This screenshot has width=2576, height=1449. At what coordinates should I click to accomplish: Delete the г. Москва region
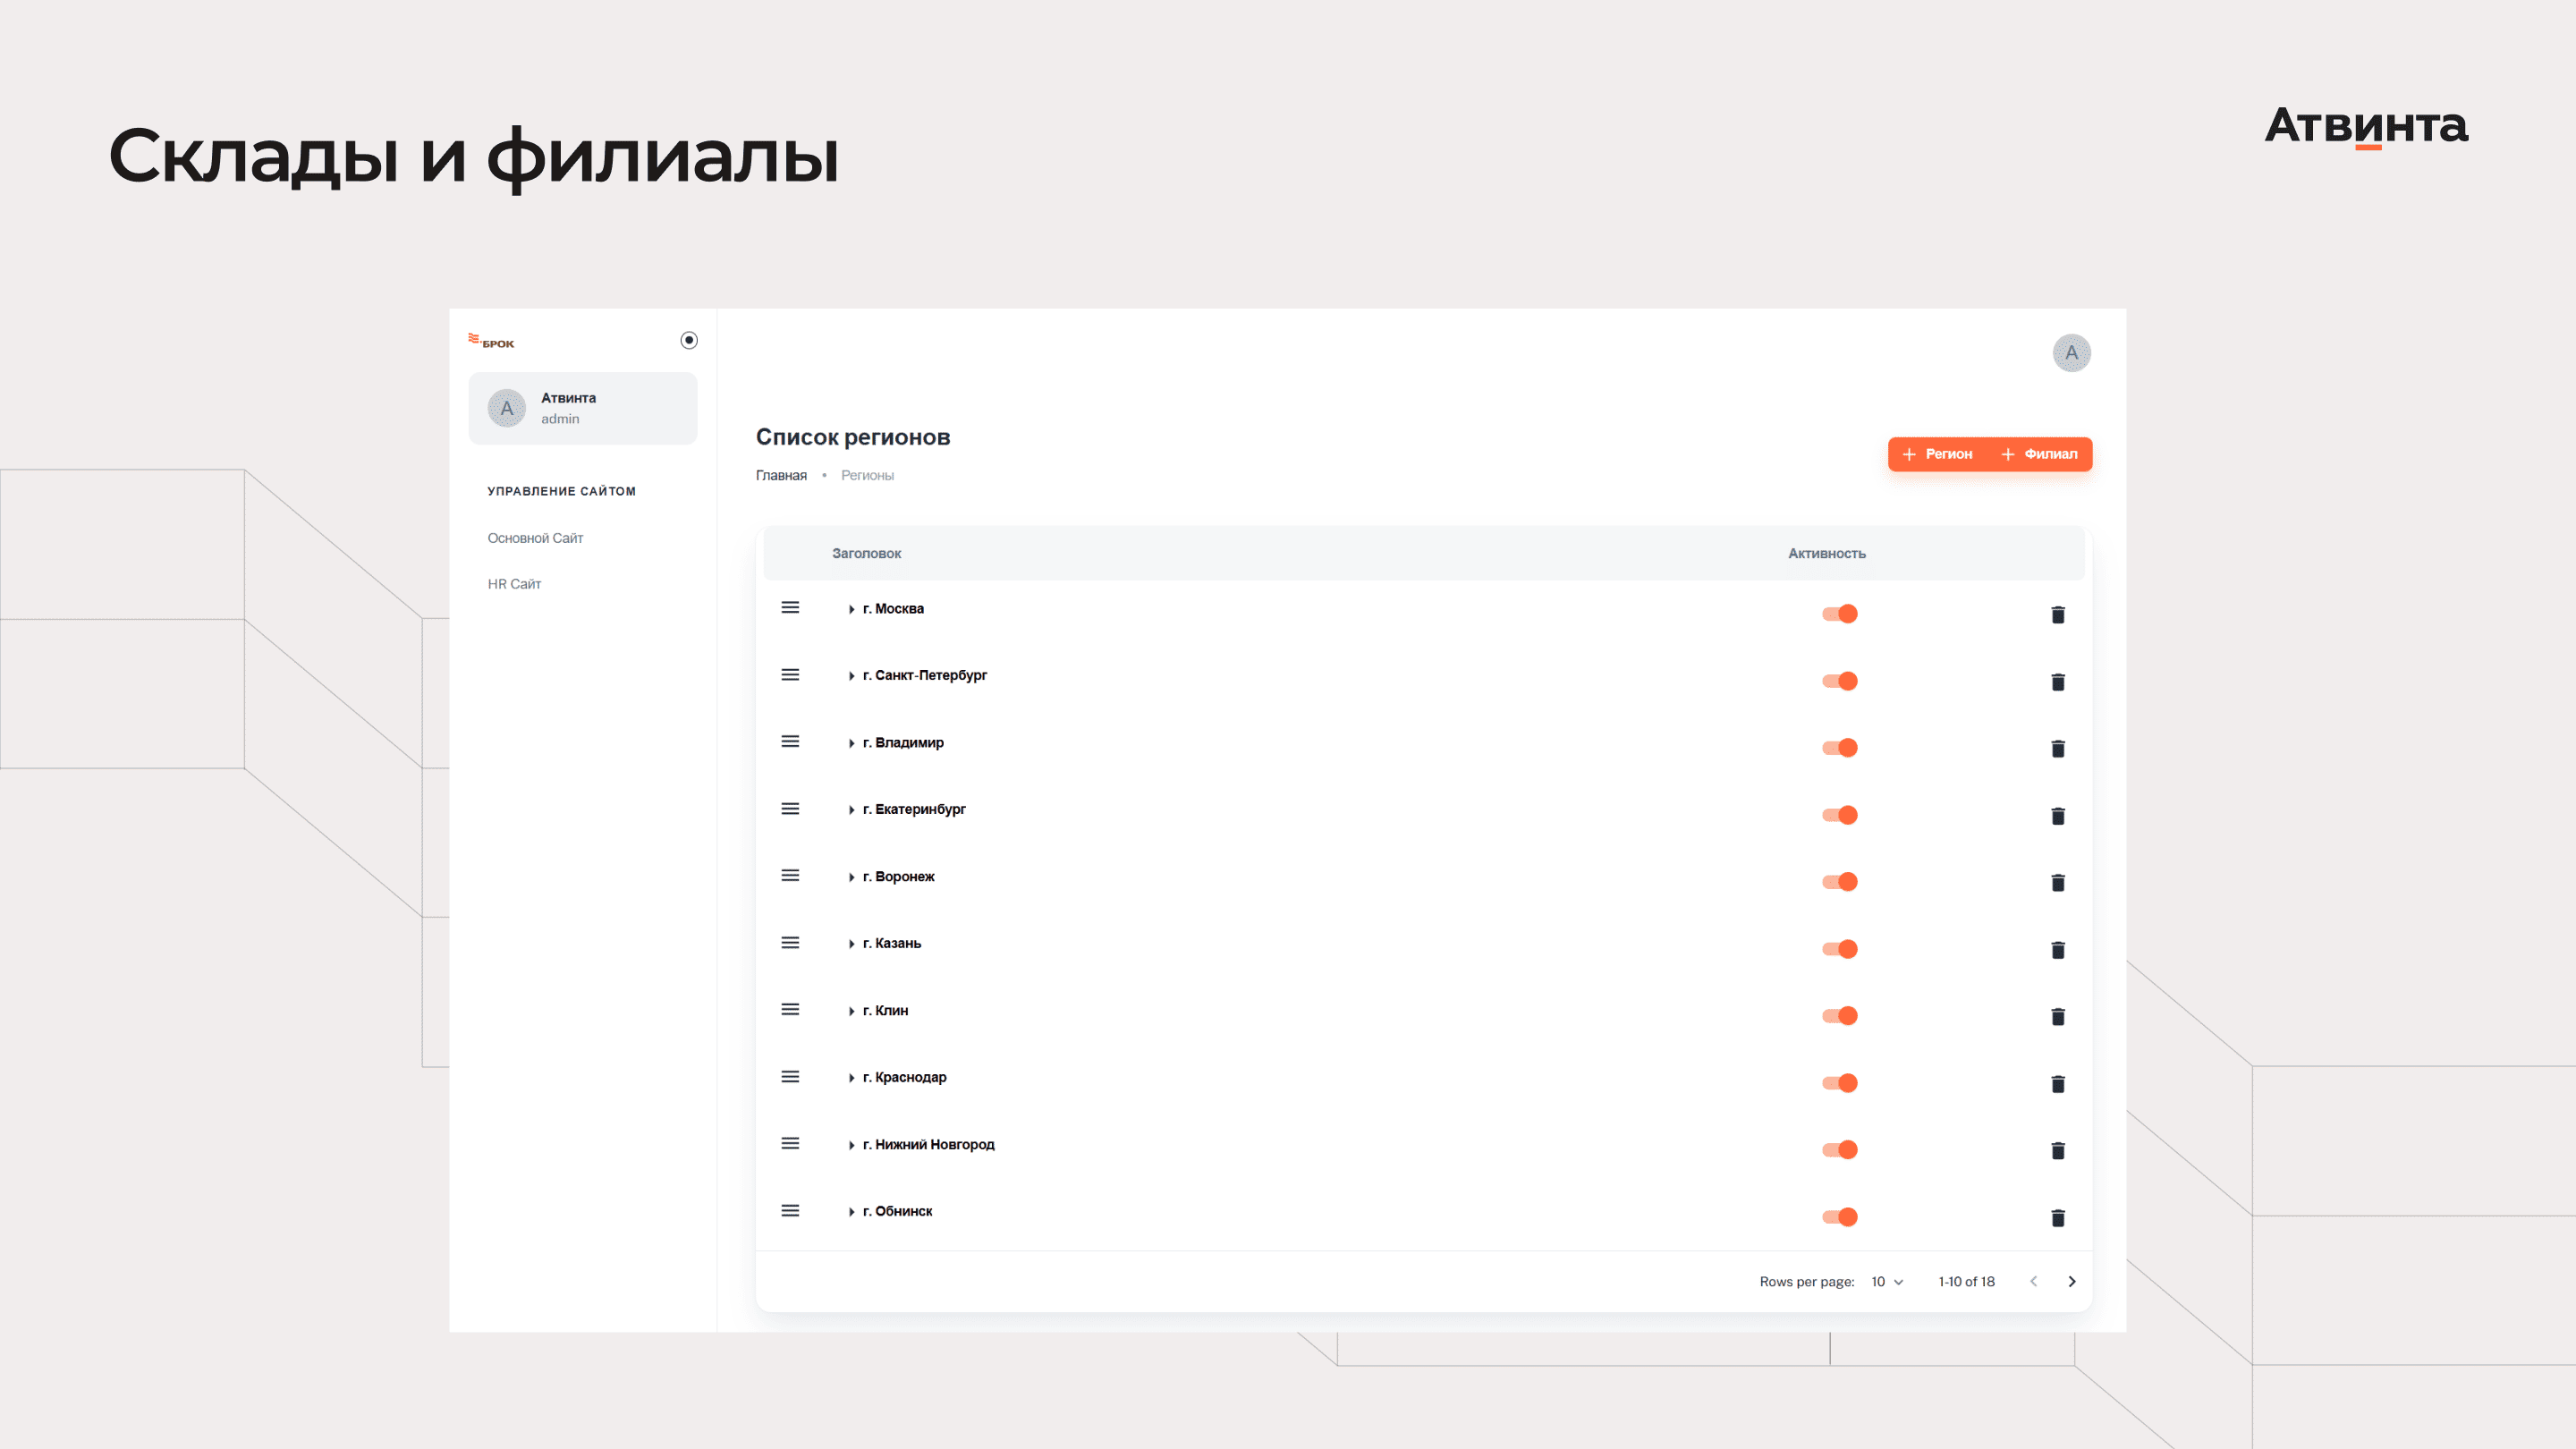tap(2057, 614)
